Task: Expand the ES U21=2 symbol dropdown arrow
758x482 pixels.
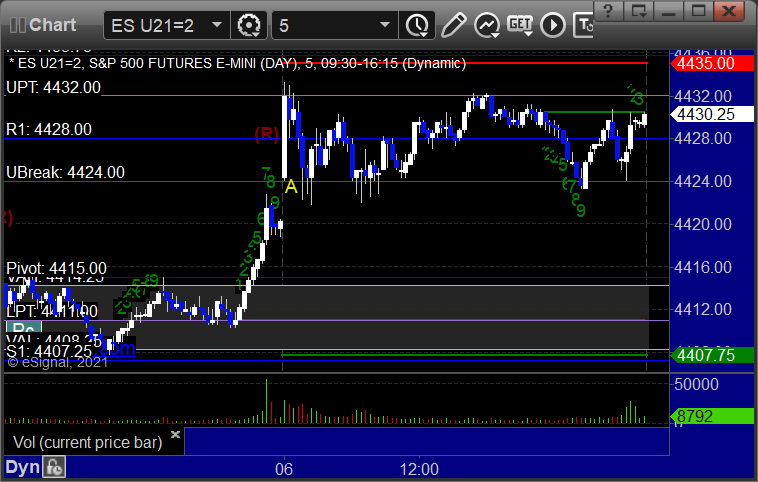Action: pyautogui.click(x=217, y=24)
